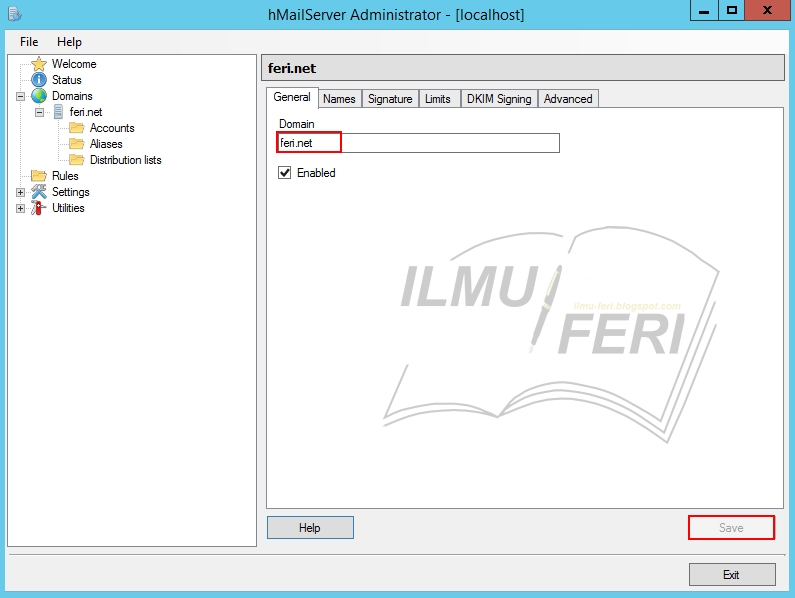Click the Settings tools icon
Image resolution: width=795 pixels, height=598 pixels.
[39, 192]
